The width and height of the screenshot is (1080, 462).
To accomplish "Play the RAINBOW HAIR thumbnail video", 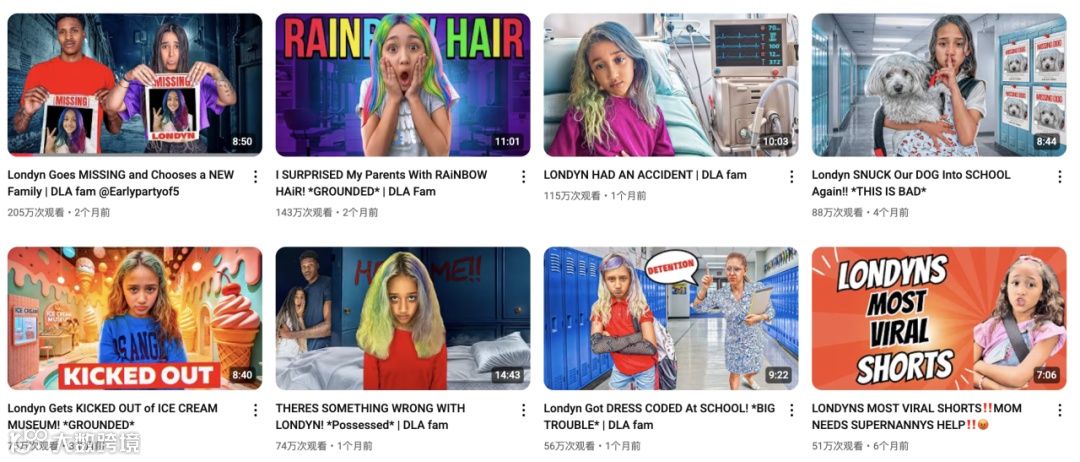I will tap(403, 85).
